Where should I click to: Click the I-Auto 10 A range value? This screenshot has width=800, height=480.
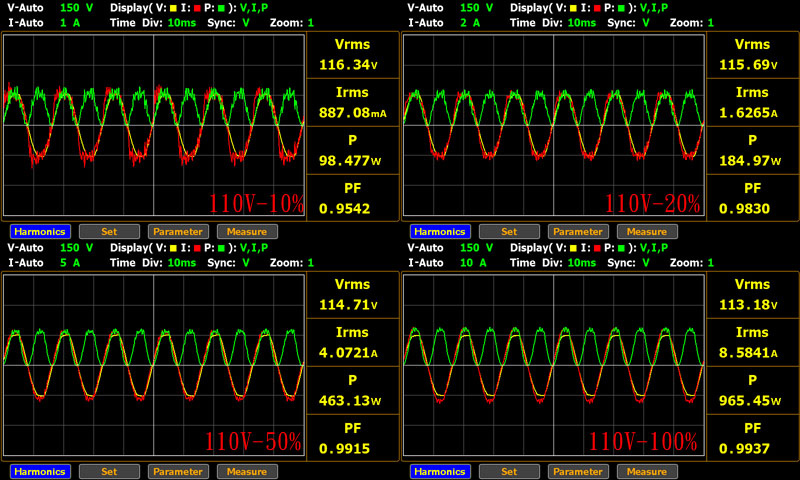pyautogui.click(x=473, y=263)
